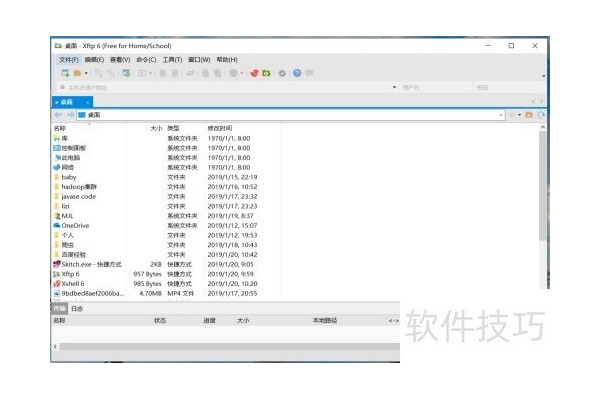Screen dimensions: 600x400
Task: Click the grey globe transfer-type icon
Action: click(233, 73)
